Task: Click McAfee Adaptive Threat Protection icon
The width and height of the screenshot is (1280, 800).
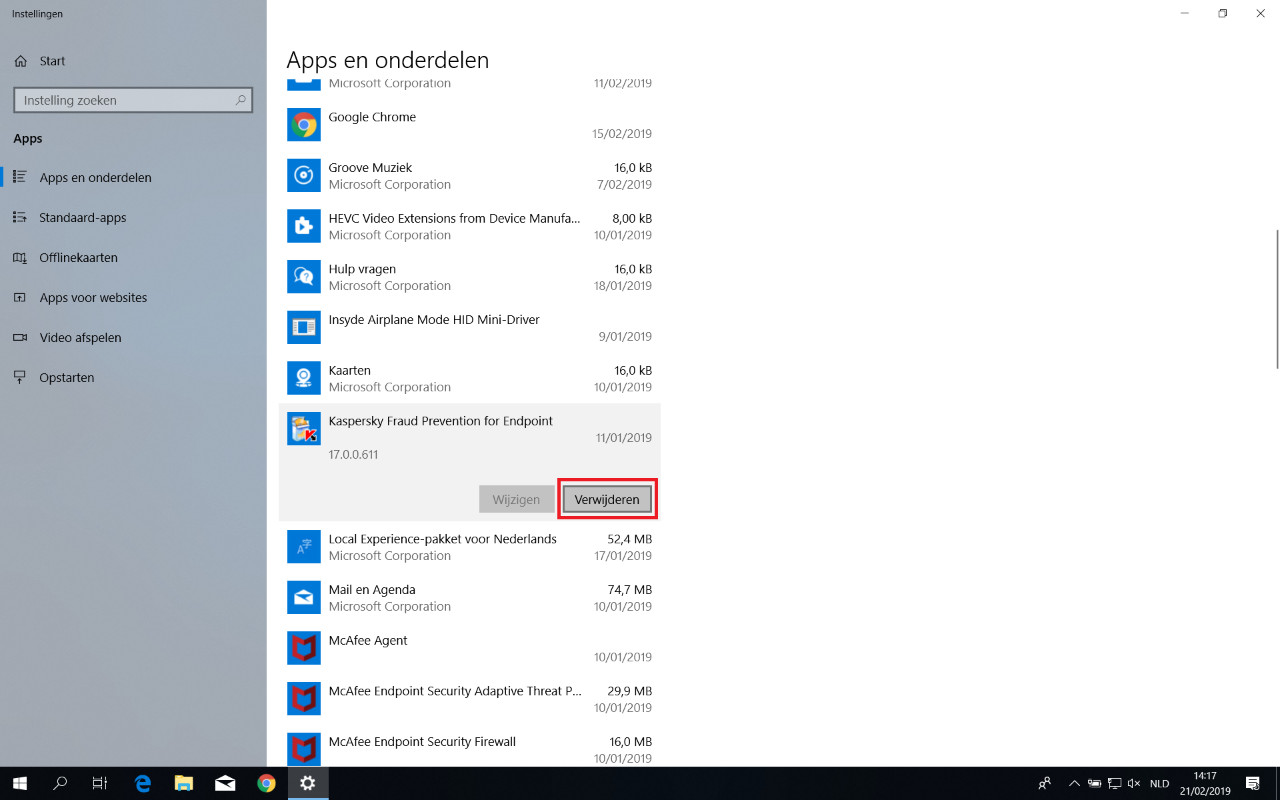Action: click(x=304, y=699)
